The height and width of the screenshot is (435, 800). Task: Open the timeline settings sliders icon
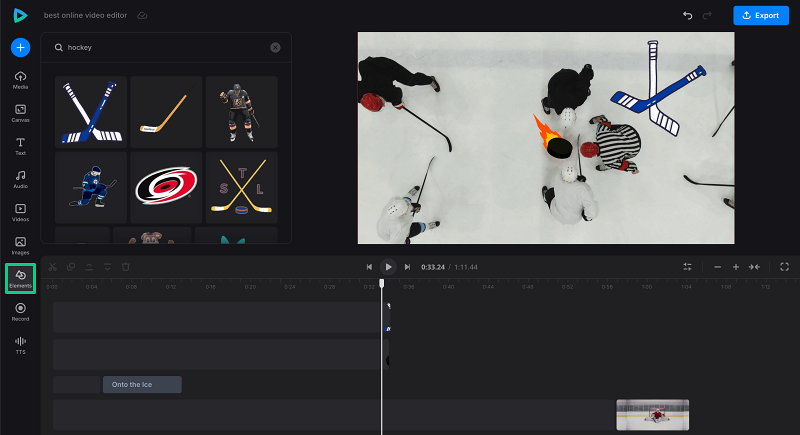[687, 267]
